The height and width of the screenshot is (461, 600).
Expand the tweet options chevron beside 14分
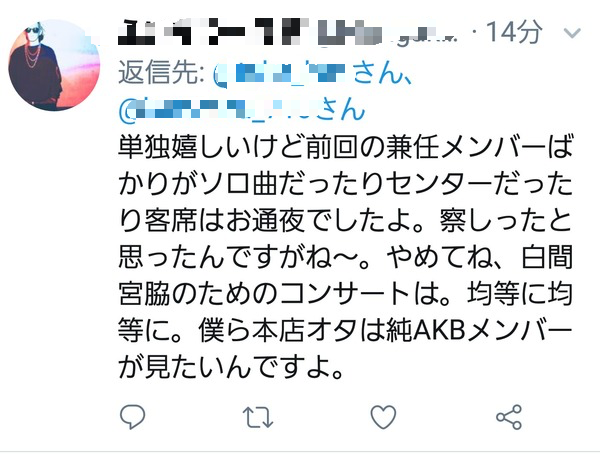572,33
